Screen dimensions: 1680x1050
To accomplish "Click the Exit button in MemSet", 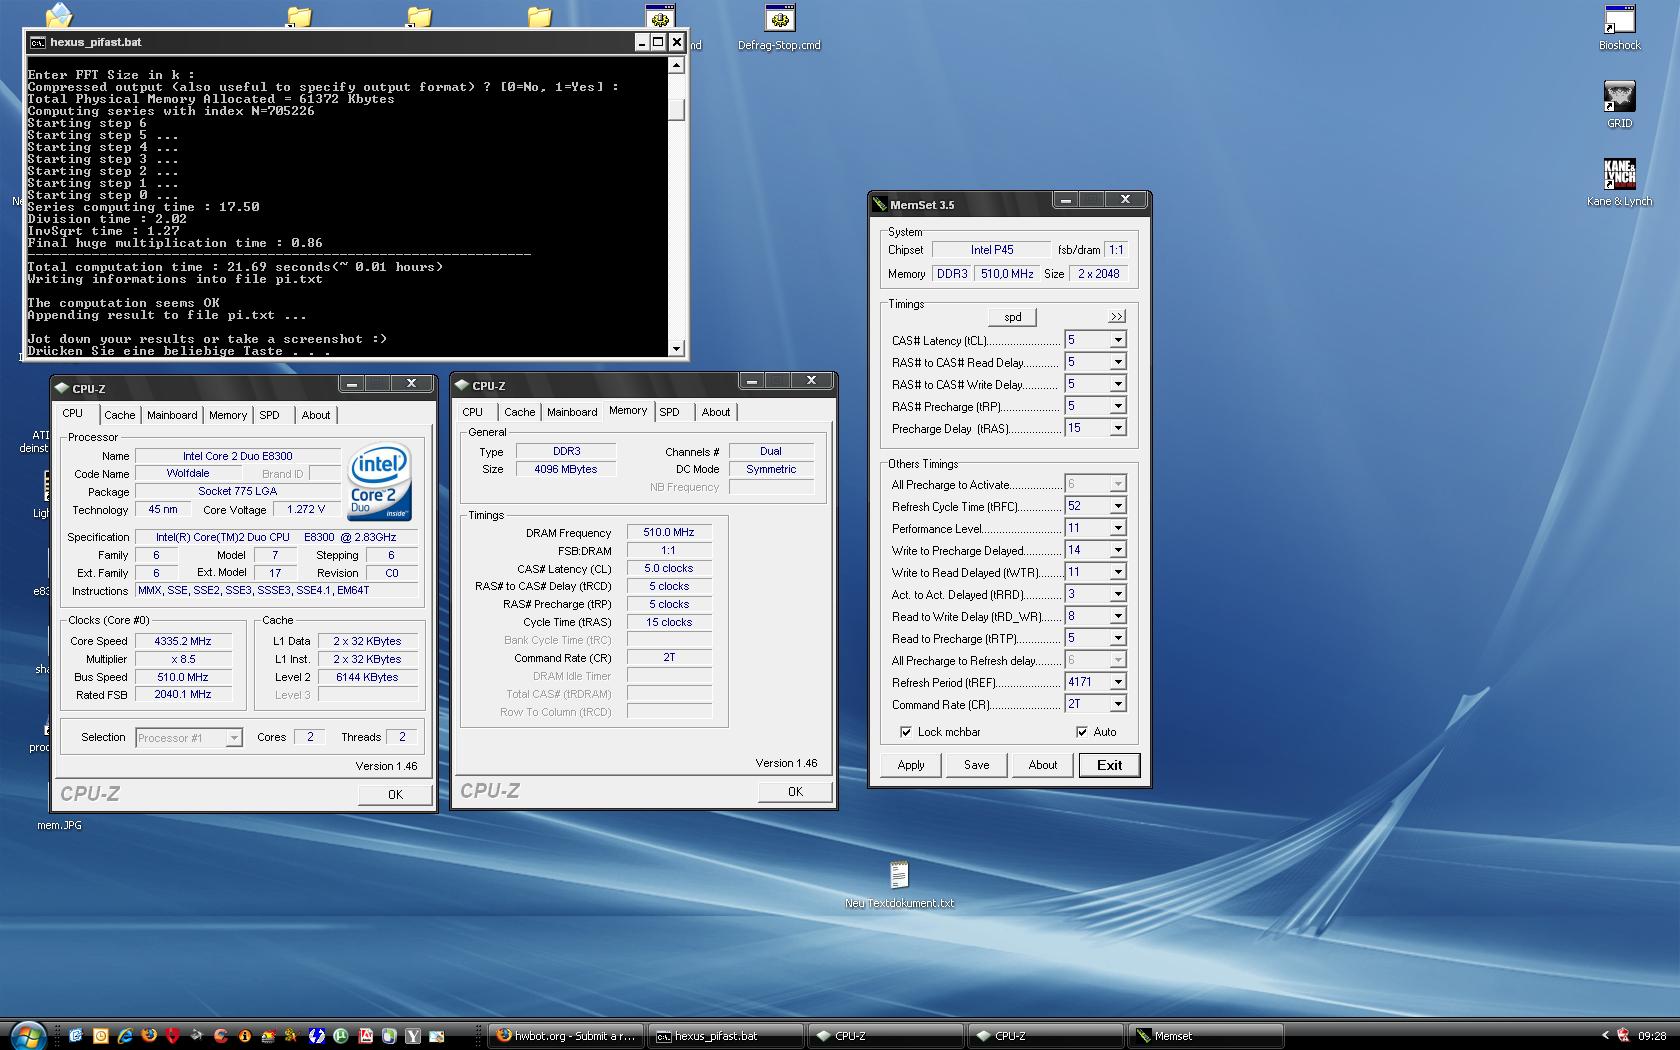I will pyautogui.click(x=1109, y=765).
